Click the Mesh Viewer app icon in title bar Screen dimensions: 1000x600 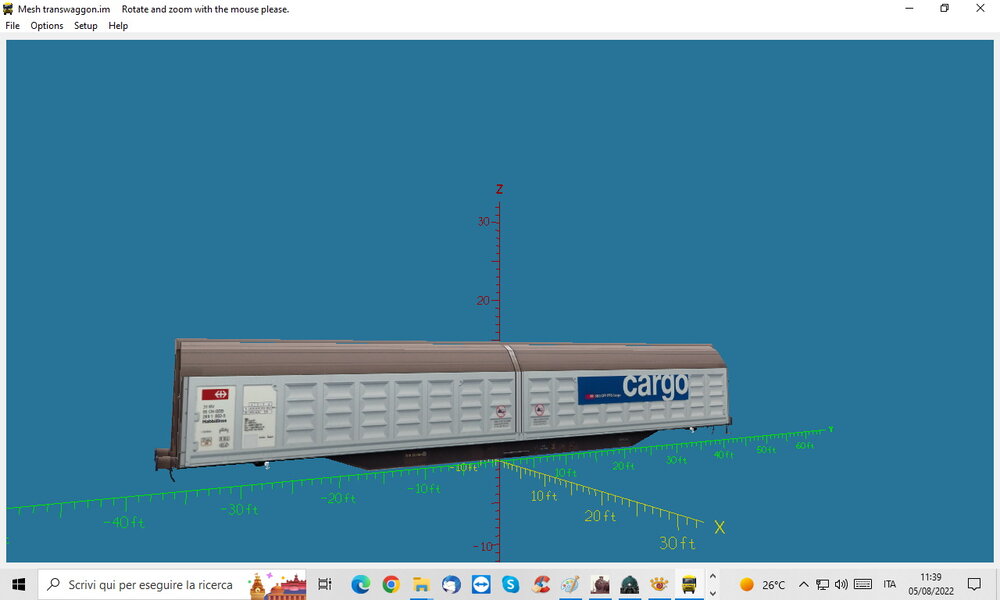[8, 9]
